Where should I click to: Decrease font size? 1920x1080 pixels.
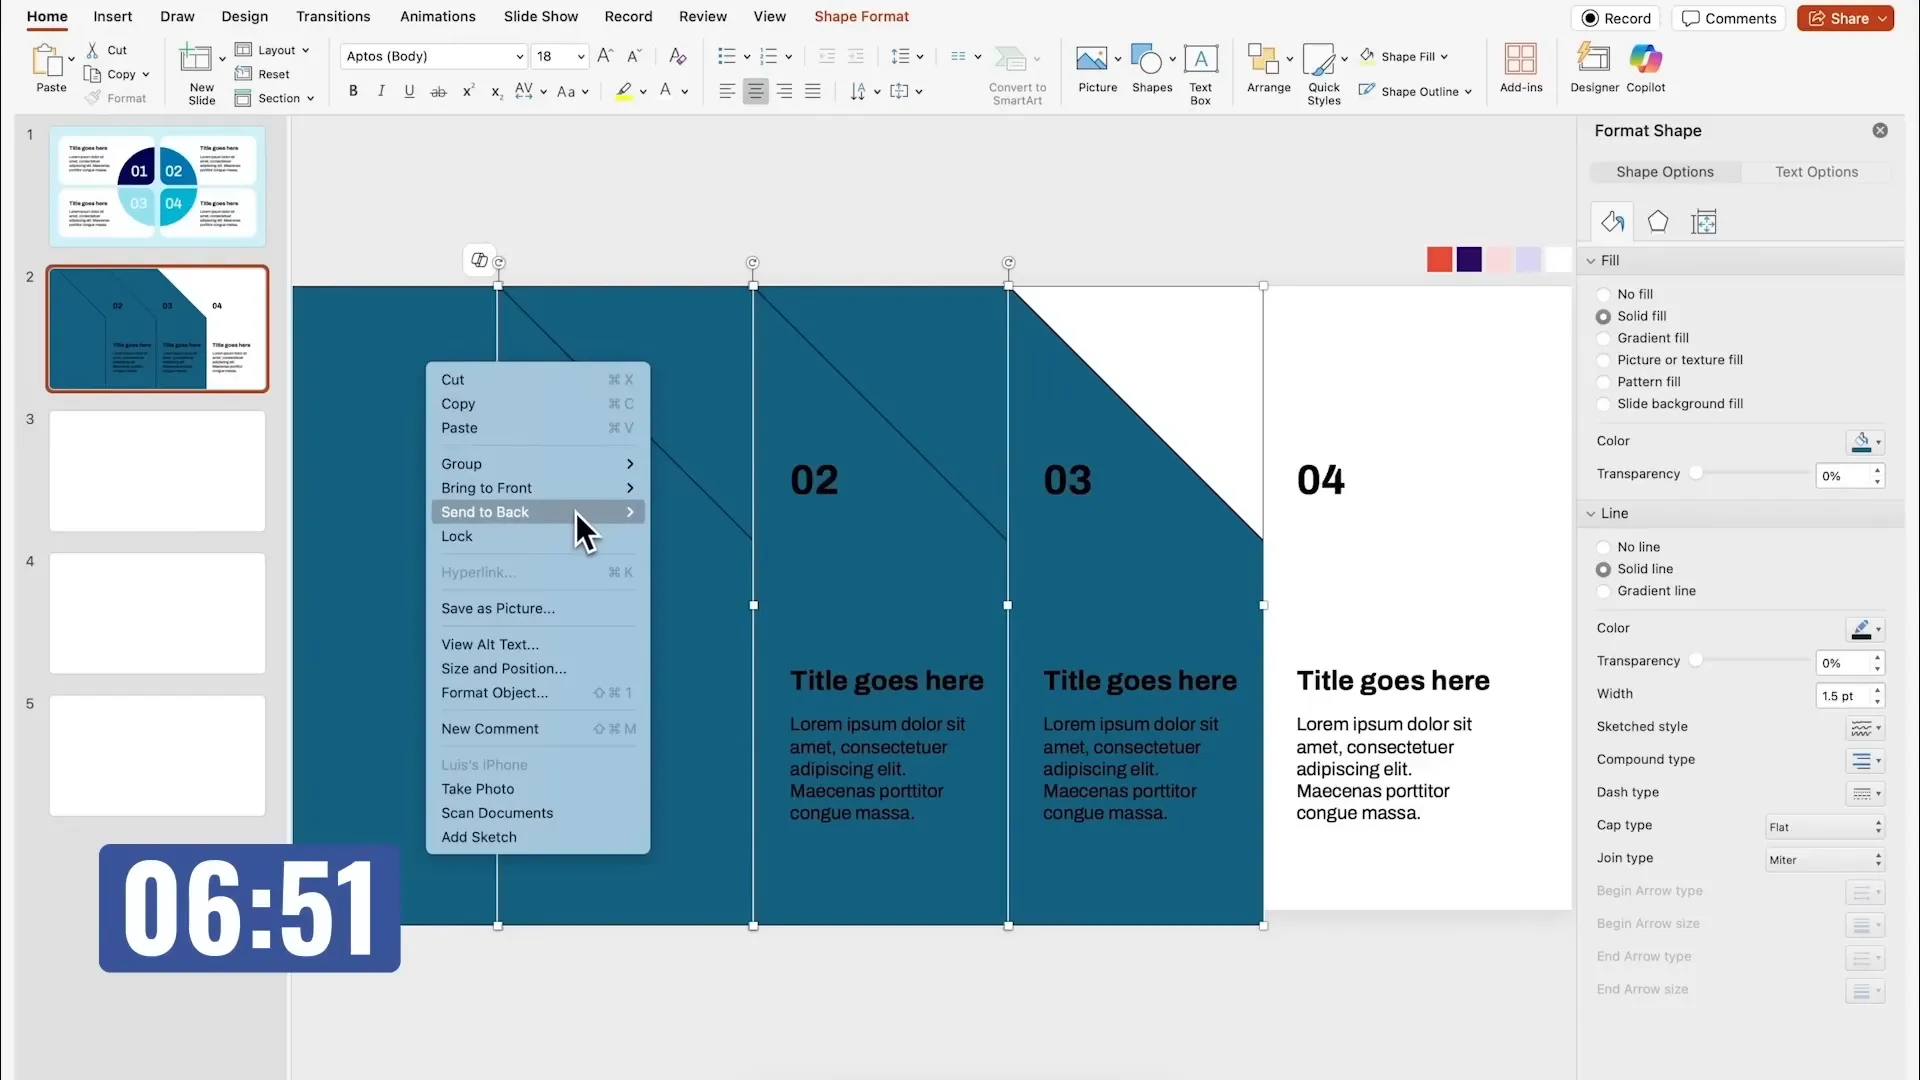point(634,56)
